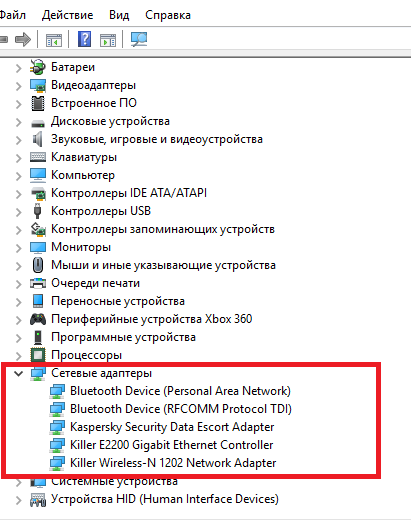Viewport: 411px width, 520px height.
Task: Click the Xbox 360 gamepad icon
Action: (x=38, y=319)
